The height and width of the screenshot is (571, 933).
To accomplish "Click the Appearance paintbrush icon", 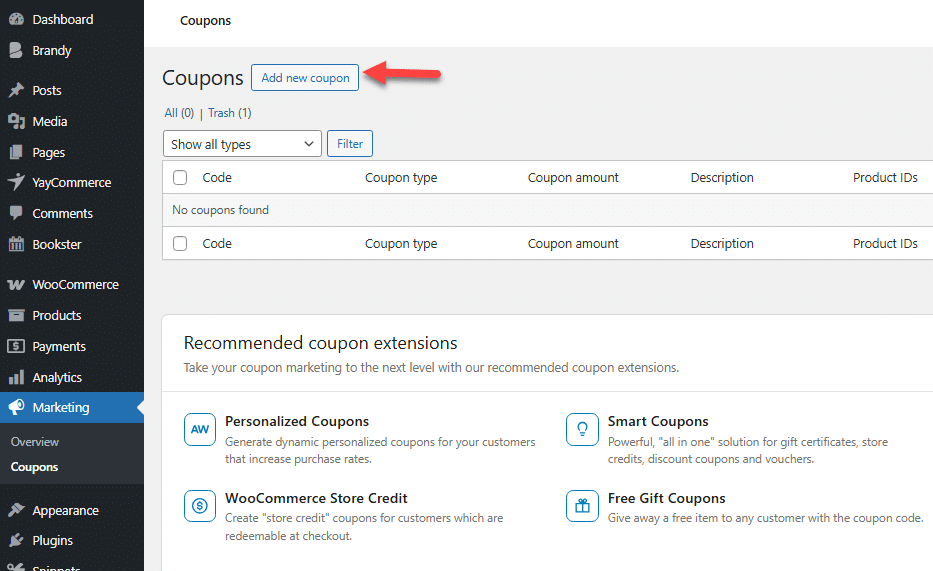I will click(x=16, y=510).
